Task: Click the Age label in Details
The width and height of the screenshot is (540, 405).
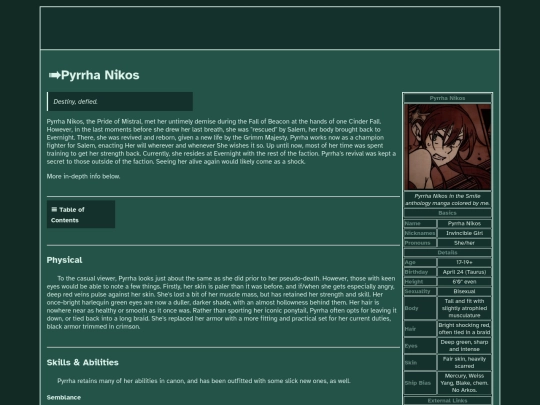Action: coord(420,262)
